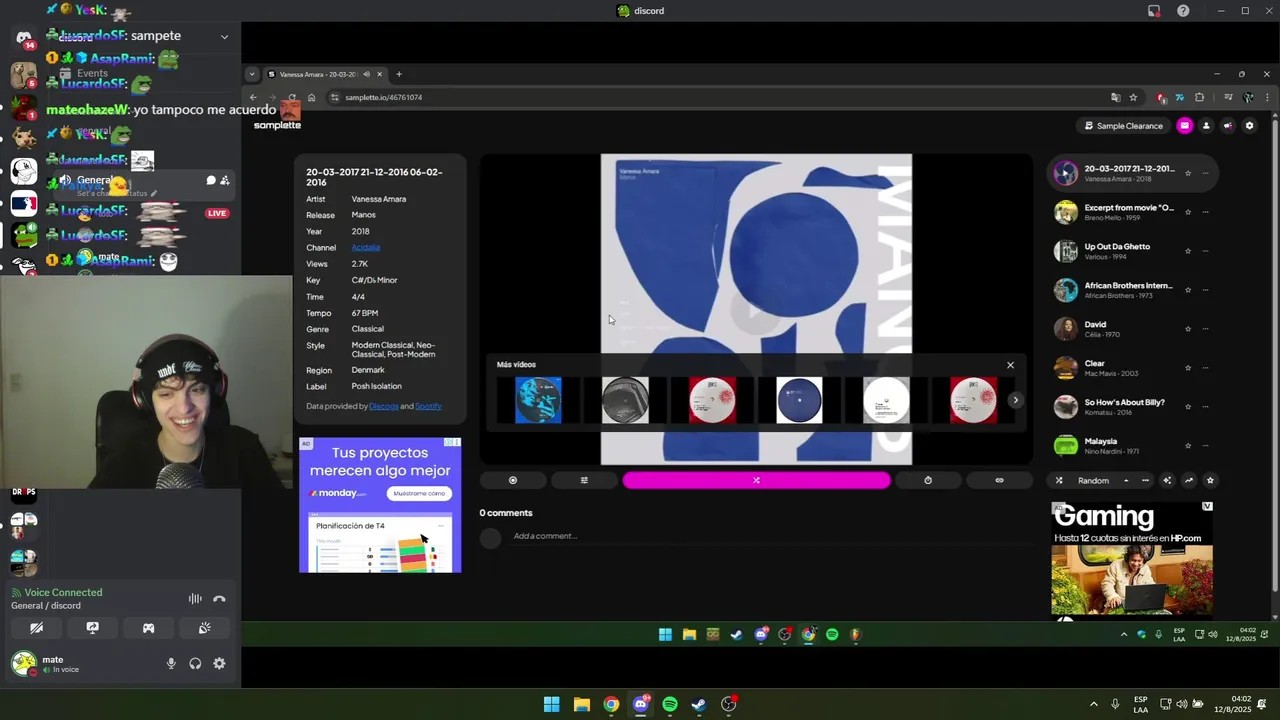Favorite Malaysia by Nino Nardini star

tap(1188, 446)
